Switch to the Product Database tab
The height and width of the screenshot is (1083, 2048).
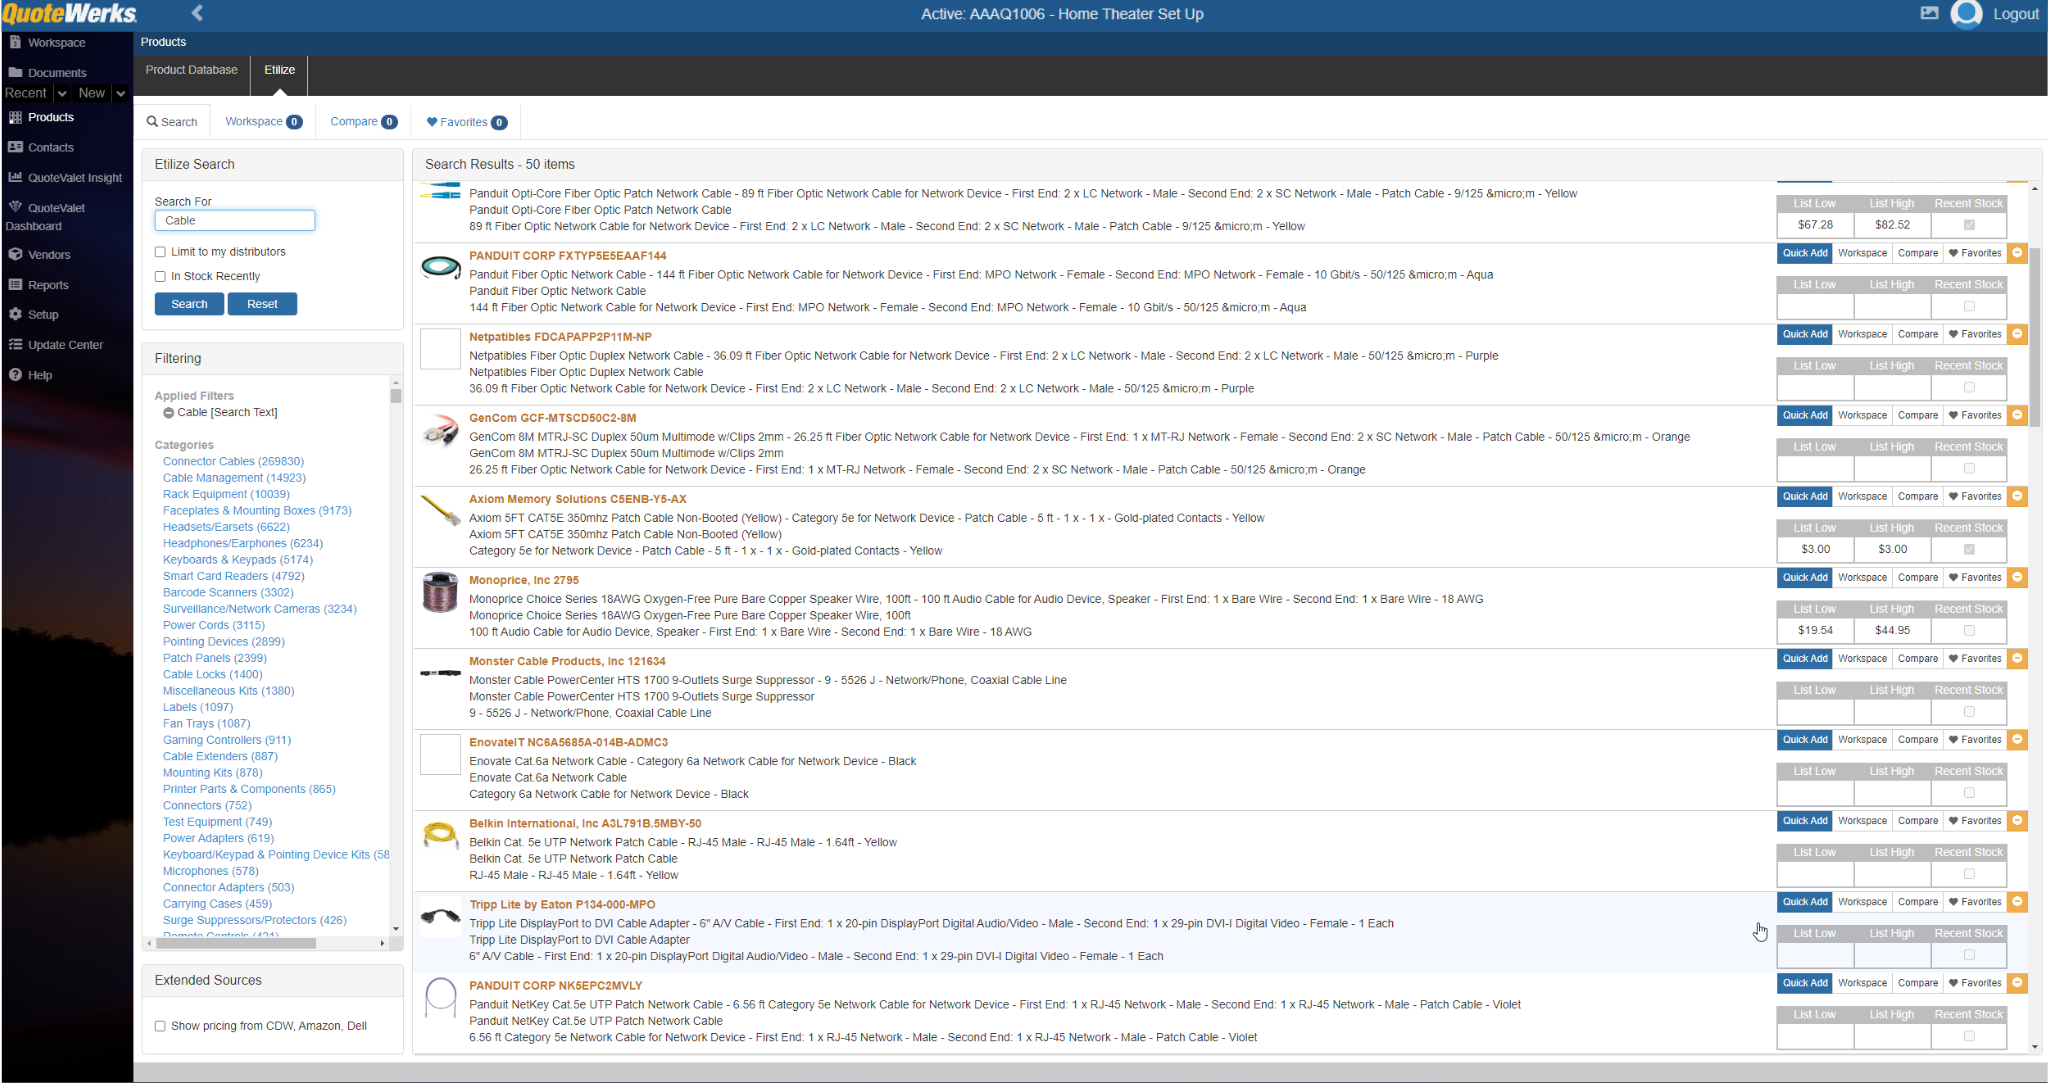click(192, 69)
